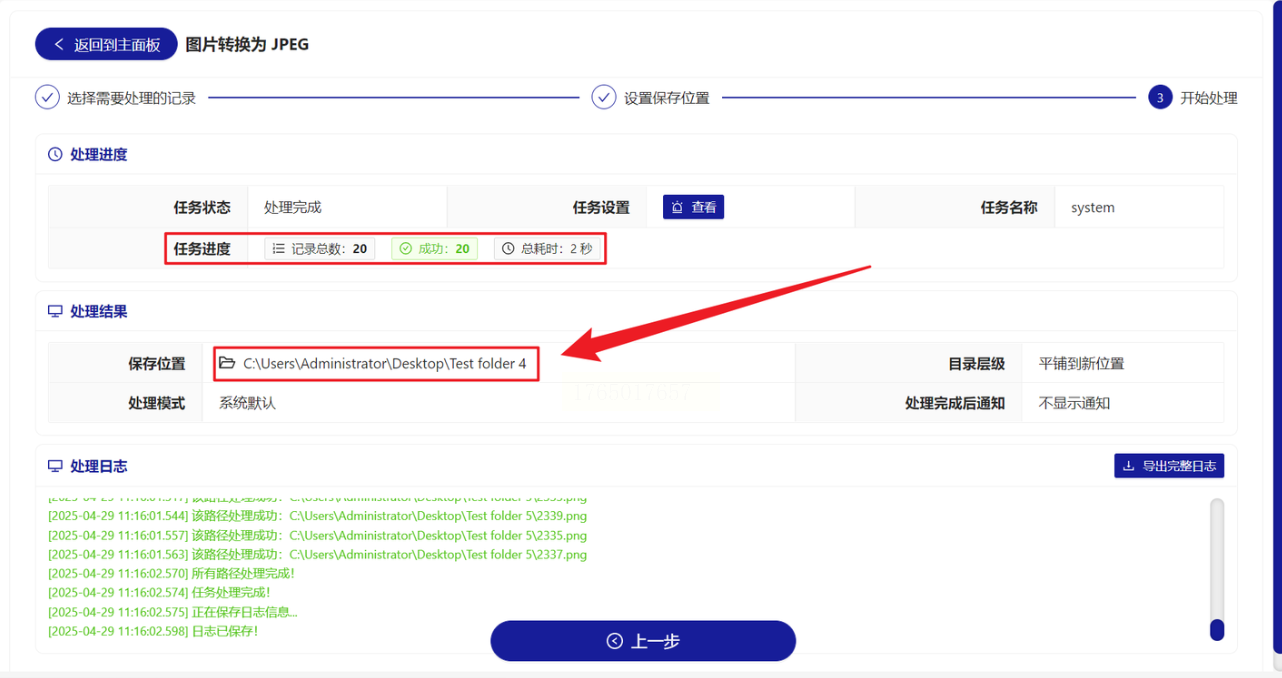Image resolution: width=1282 pixels, height=678 pixels.
Task: Select the 设置保存位置 step label
Action: (667, 98)
